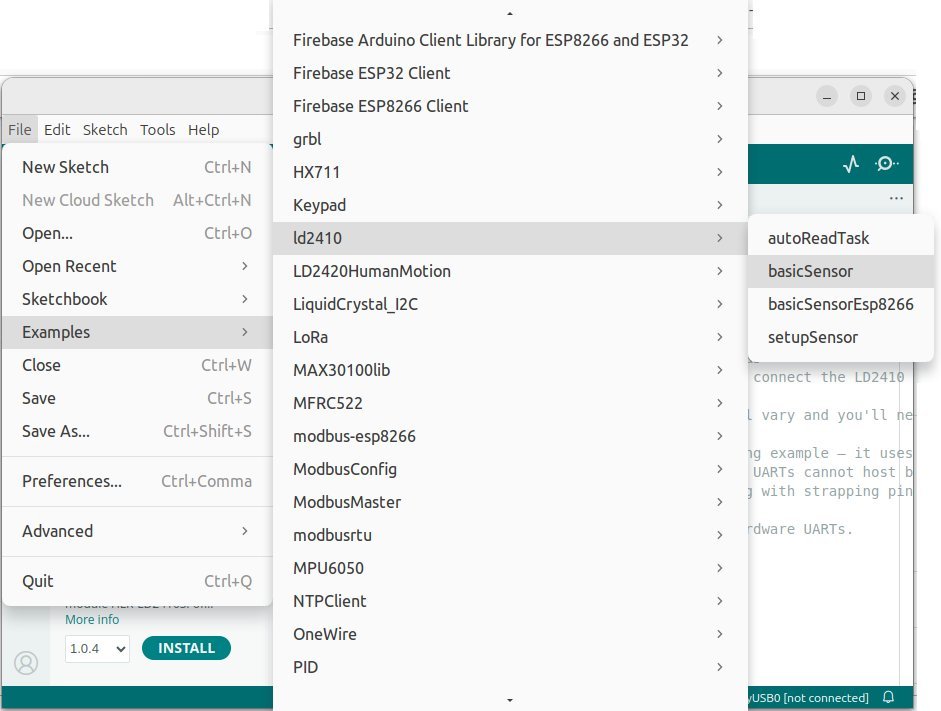Expand NTPClient examples
941x711 pixels.
point(510,601)
